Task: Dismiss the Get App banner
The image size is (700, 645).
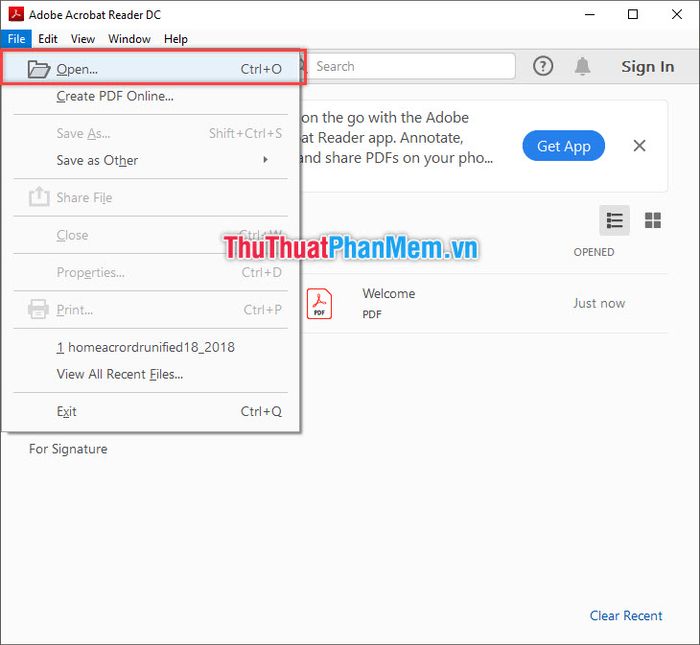Action: click(639, 146)
